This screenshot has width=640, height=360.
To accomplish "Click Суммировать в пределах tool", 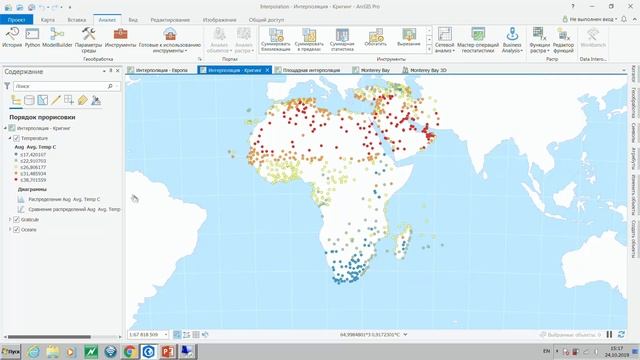I will click(x=309, y=40).
